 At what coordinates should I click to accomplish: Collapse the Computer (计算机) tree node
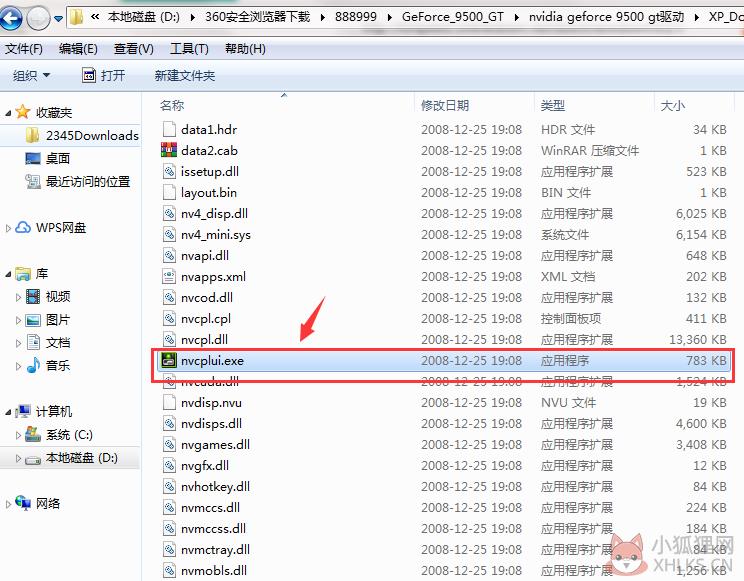tap(8, 412)
